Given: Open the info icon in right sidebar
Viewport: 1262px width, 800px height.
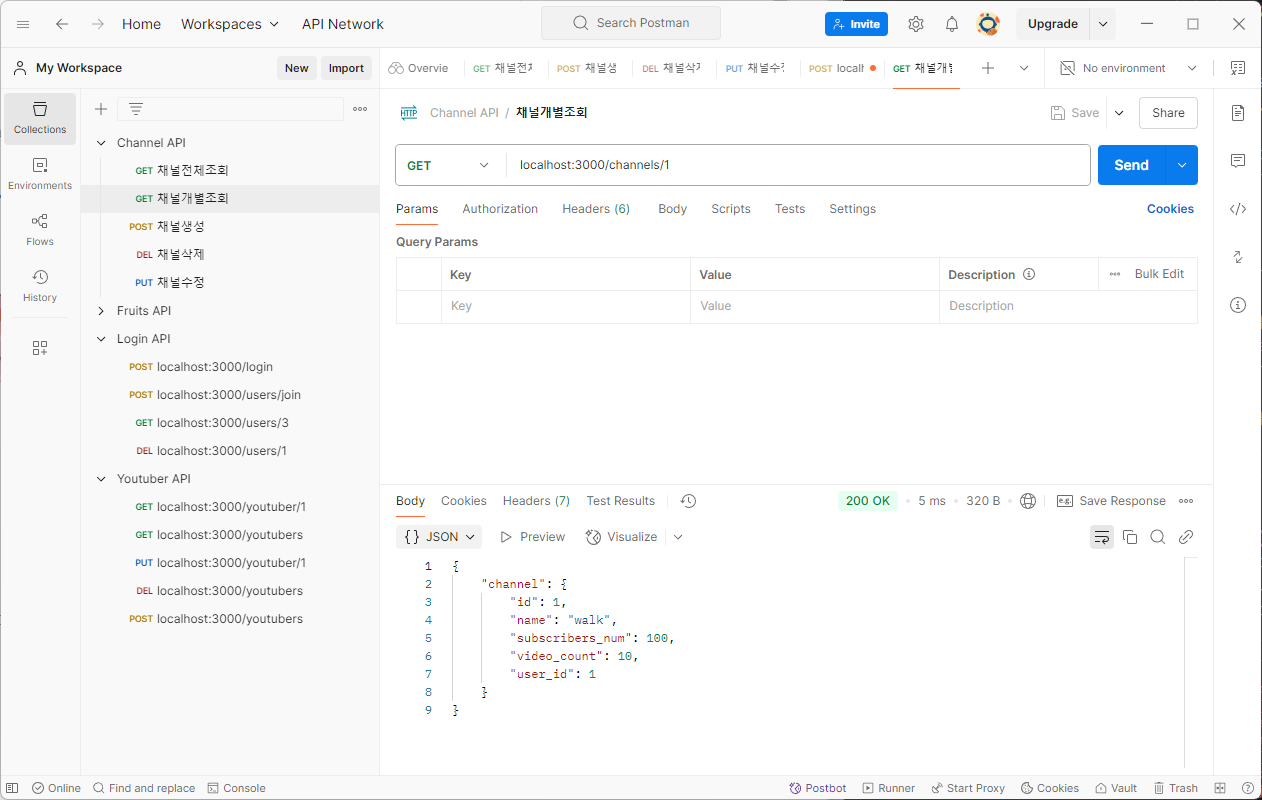Looking at the screenshot, I should click(1238, 305).
